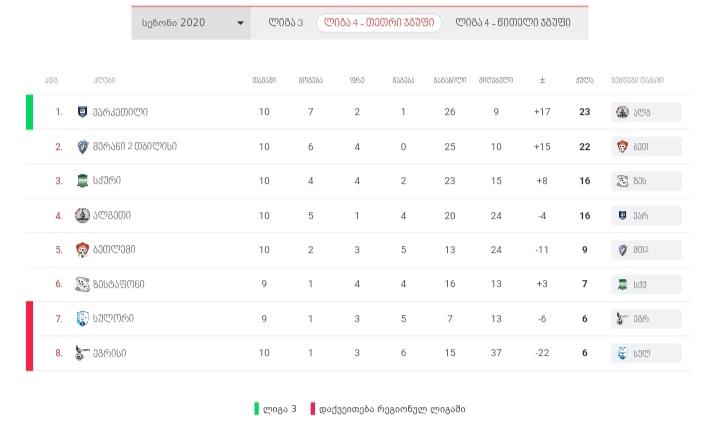Switch to the ლიგა 3 tab
The width and height of the screenshot is (720, 427).
click(x=286, y=22)
